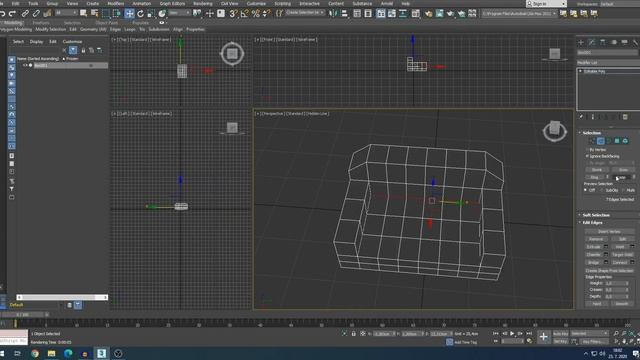640x360 pixels.
Task: Open the Modify command panel tab
Action: click(x=592, y=42)
